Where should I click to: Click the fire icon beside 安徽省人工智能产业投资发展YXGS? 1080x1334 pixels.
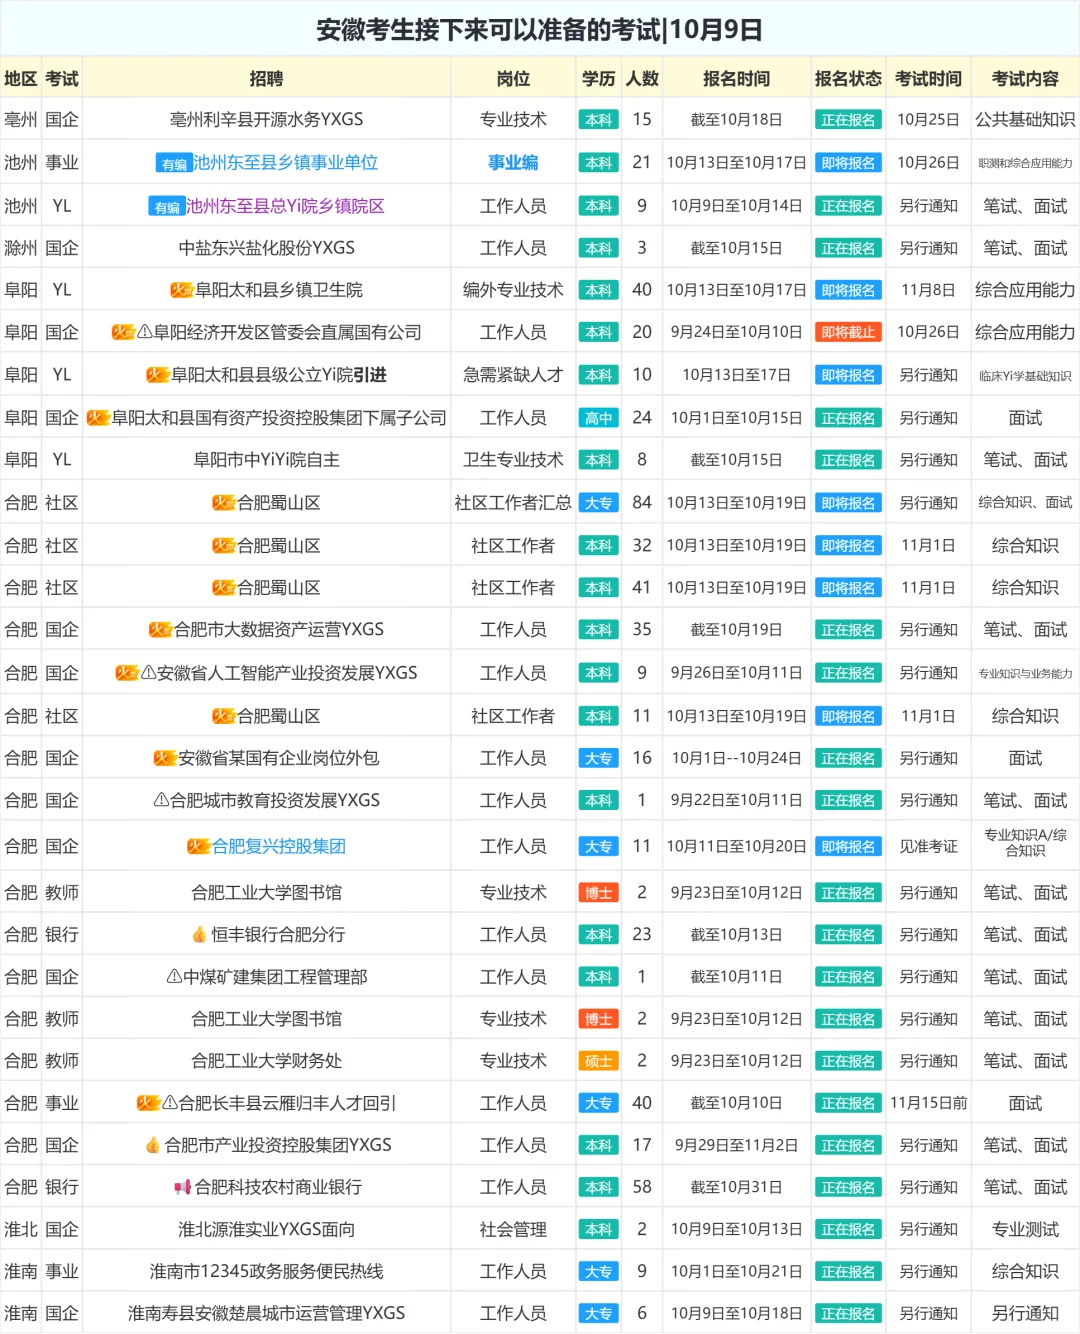click(124, 672)
